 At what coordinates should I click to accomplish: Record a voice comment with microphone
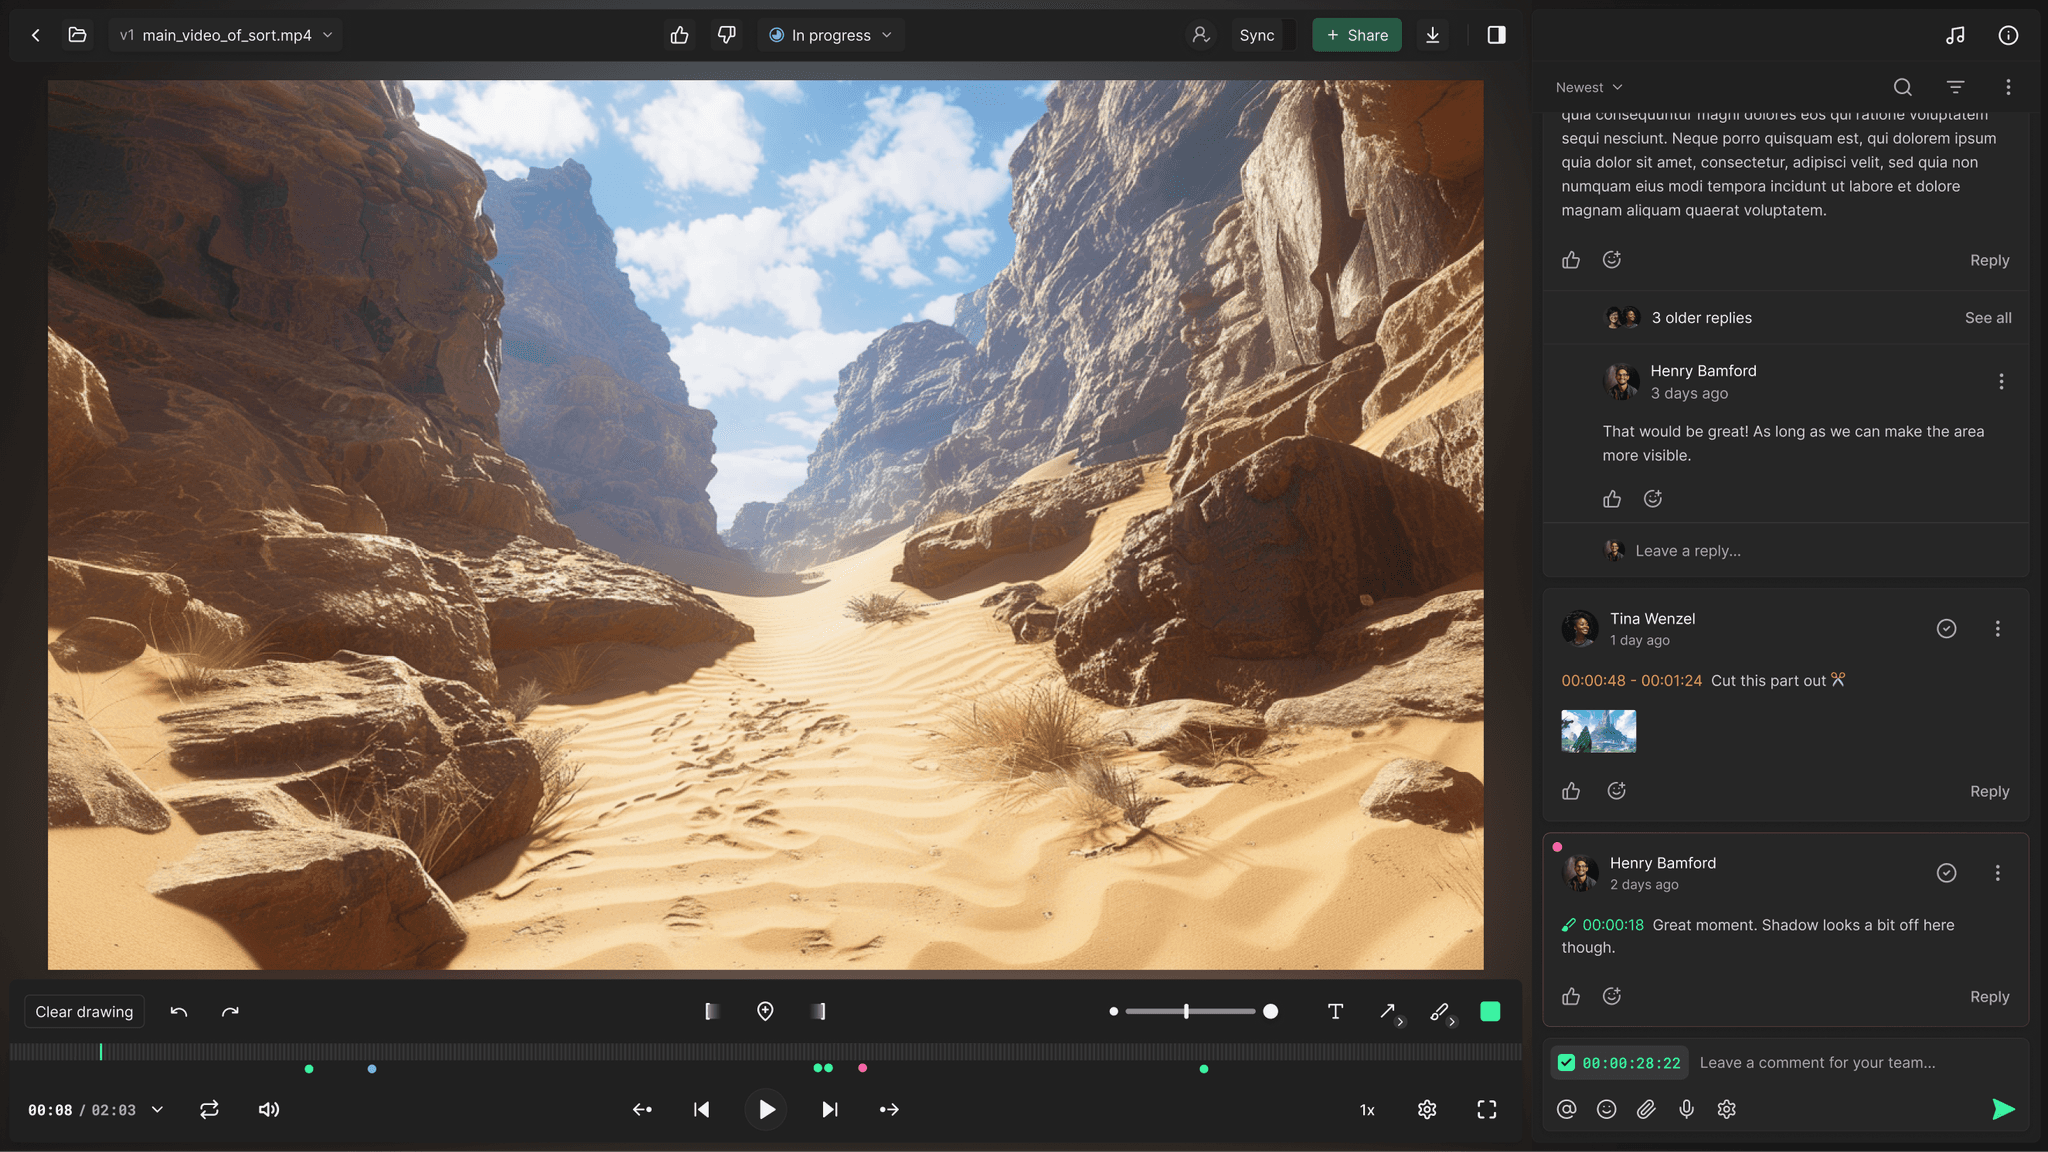point(1686,1109)
